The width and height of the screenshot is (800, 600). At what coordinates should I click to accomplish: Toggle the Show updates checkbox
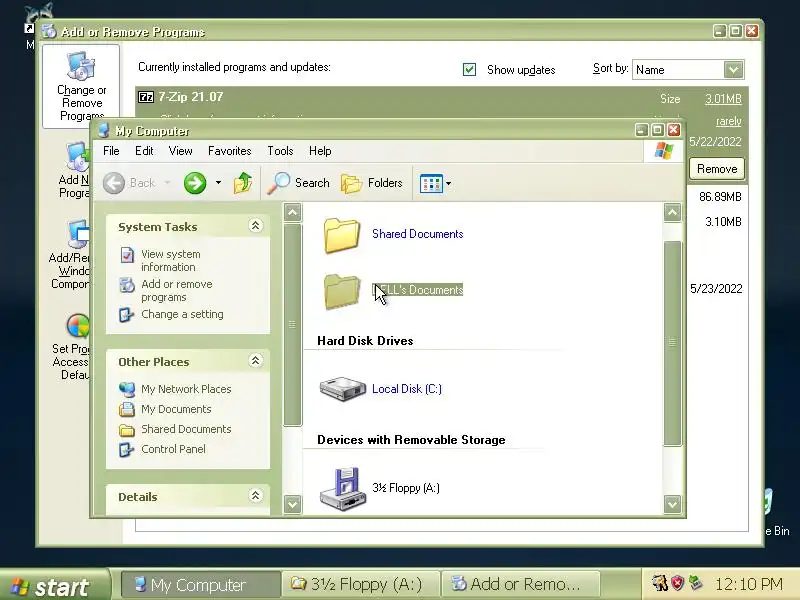[469, 69]
